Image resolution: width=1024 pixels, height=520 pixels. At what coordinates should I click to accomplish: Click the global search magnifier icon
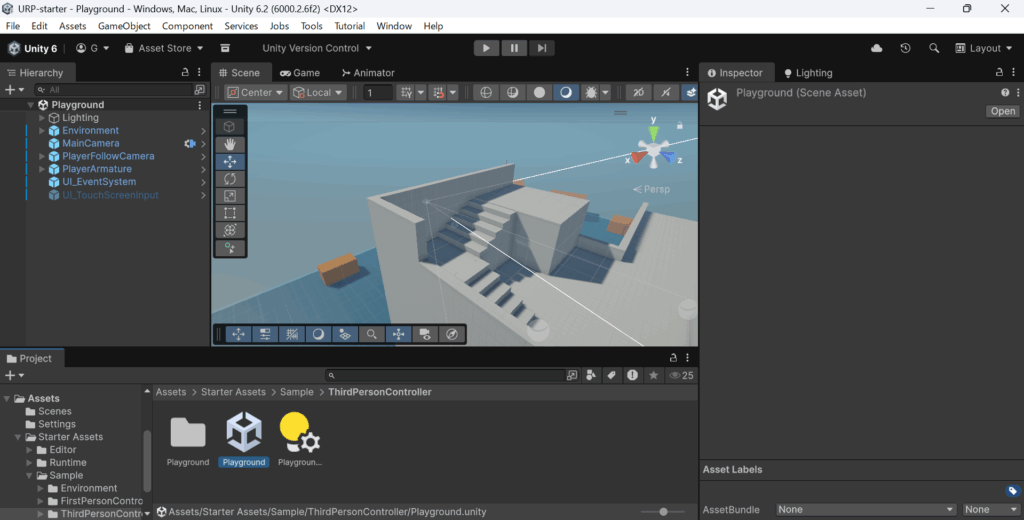point(934,48)
